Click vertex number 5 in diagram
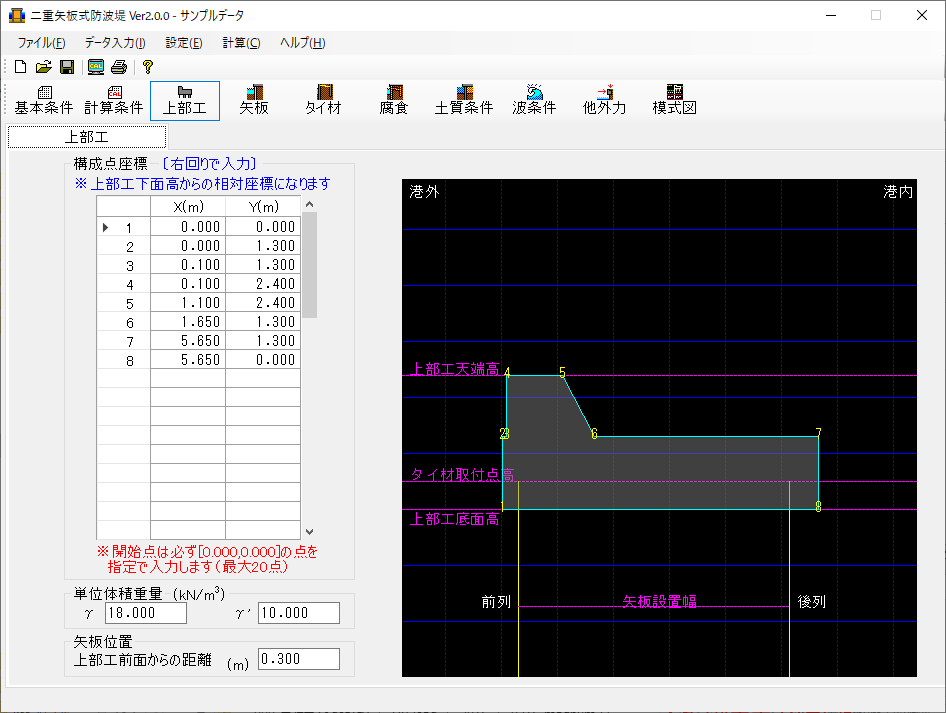This screenshot has height=713, width=946. 562,372
